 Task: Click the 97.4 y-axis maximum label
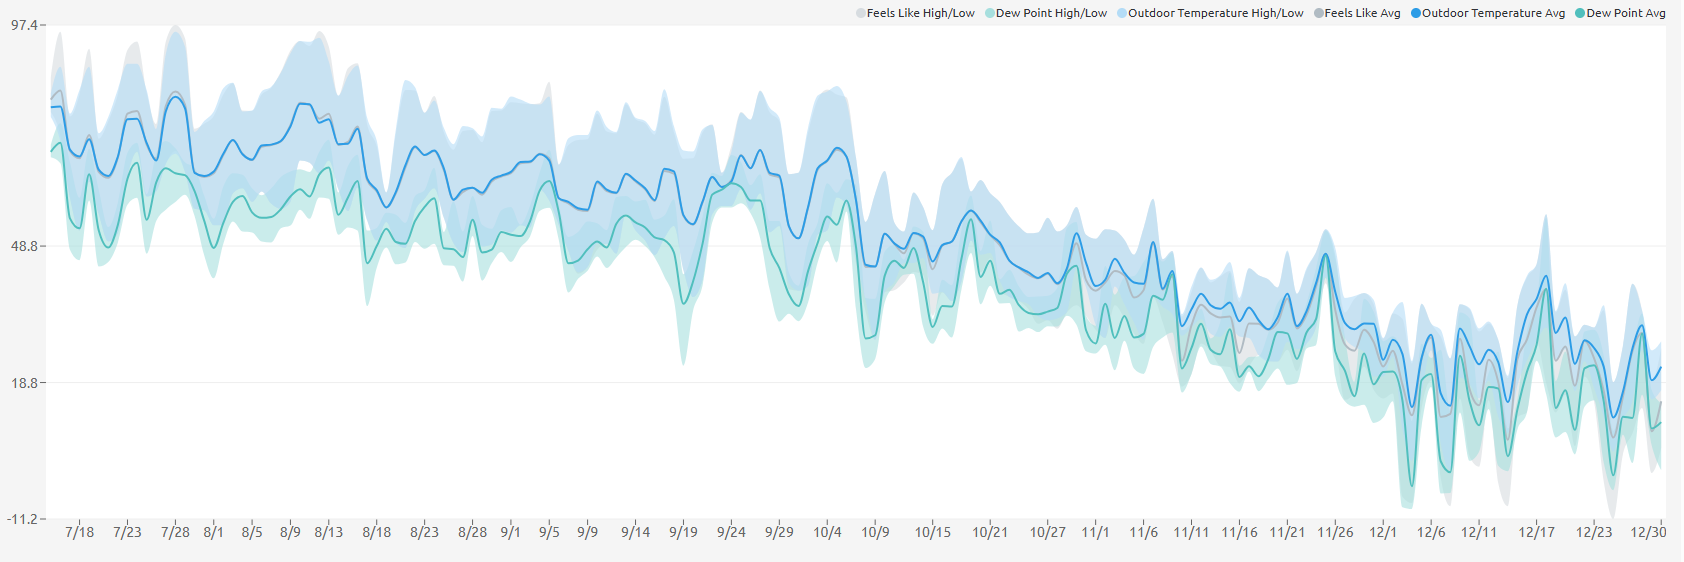point(24,24)
